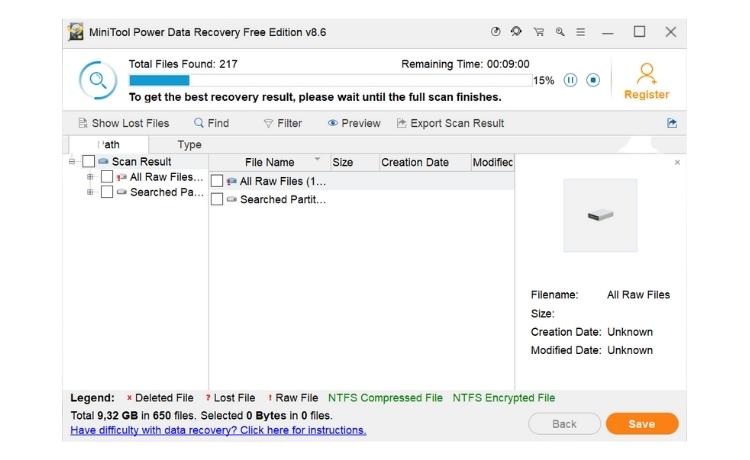Check the Scan Result root checkbox

pyautogui.click(x=88, y=161)
